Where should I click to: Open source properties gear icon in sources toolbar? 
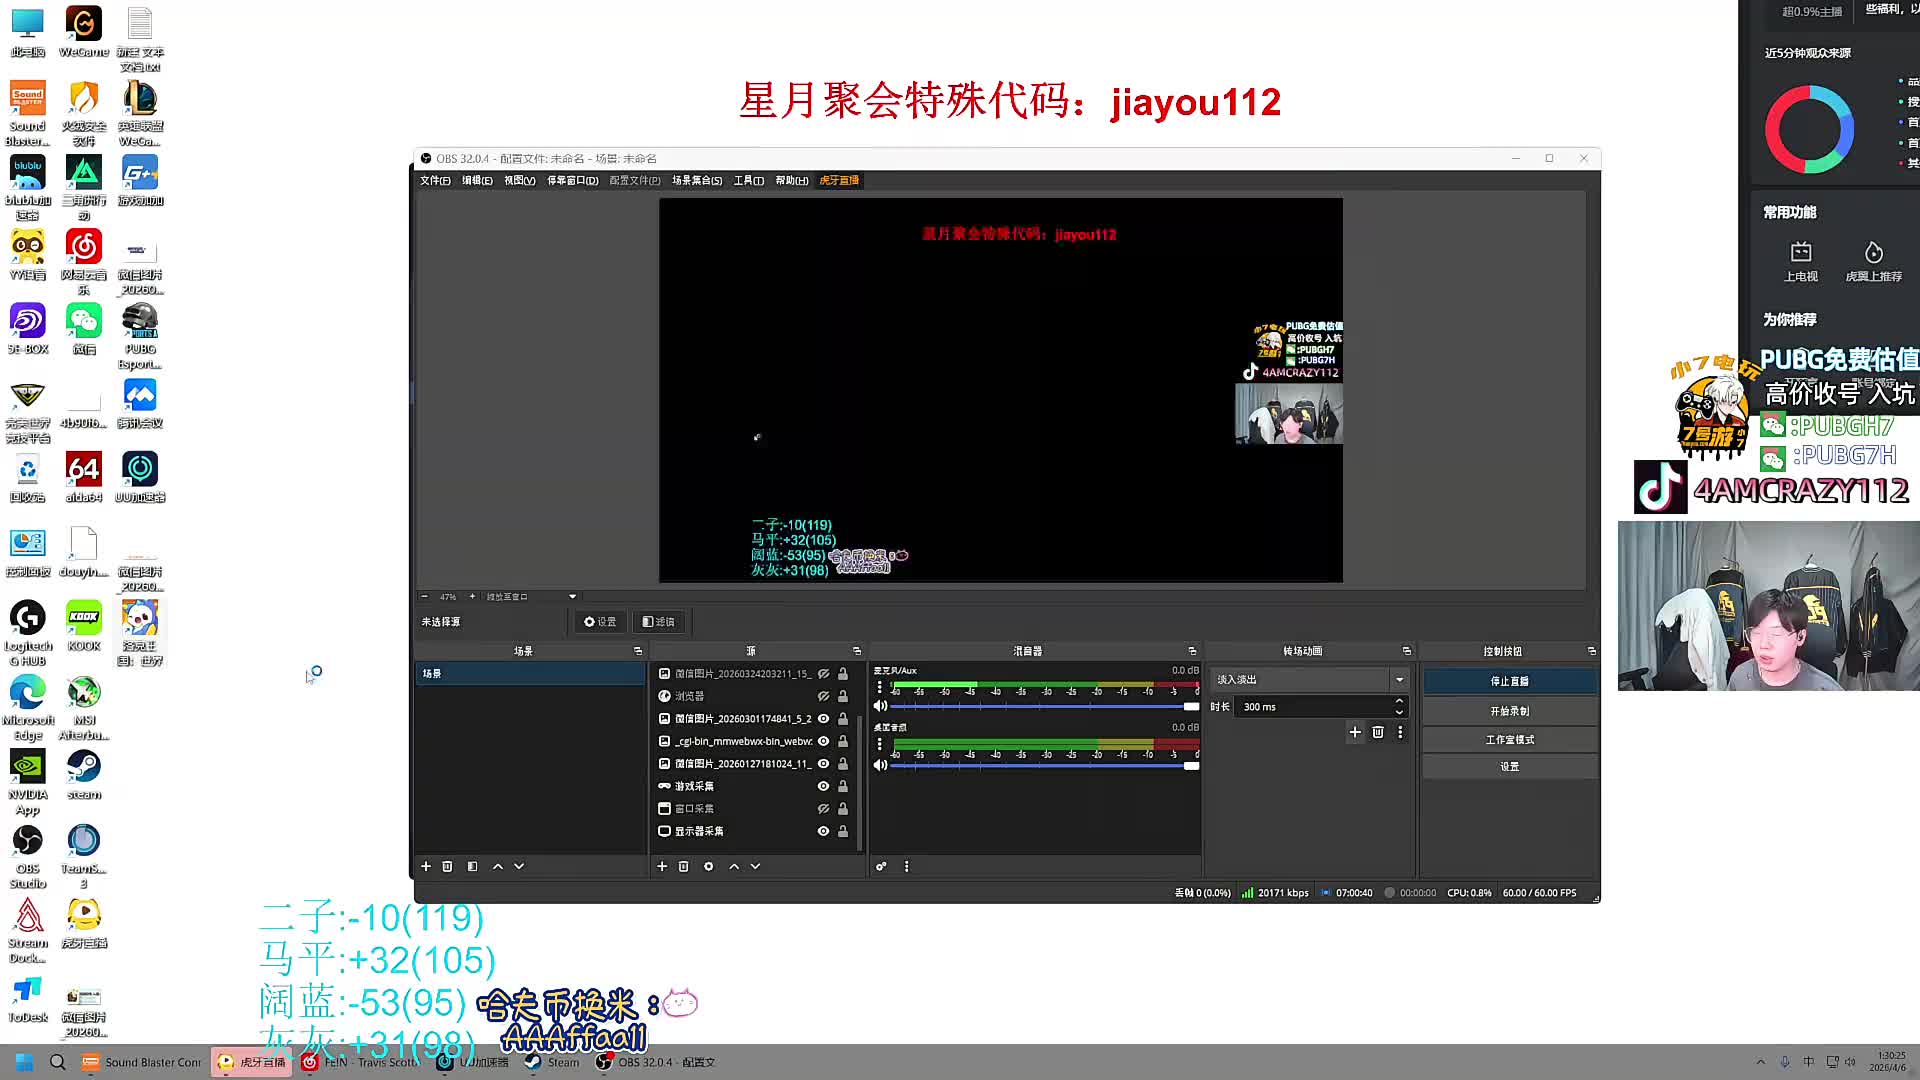click(708, 866)
